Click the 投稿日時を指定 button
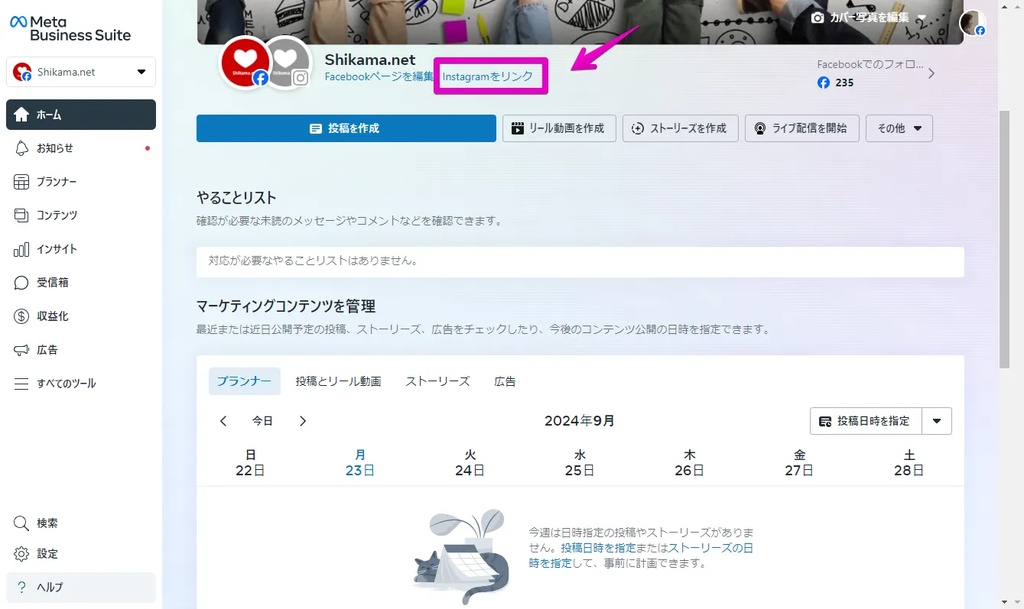This screenshot has width=1024, height=609. (866, 421)
